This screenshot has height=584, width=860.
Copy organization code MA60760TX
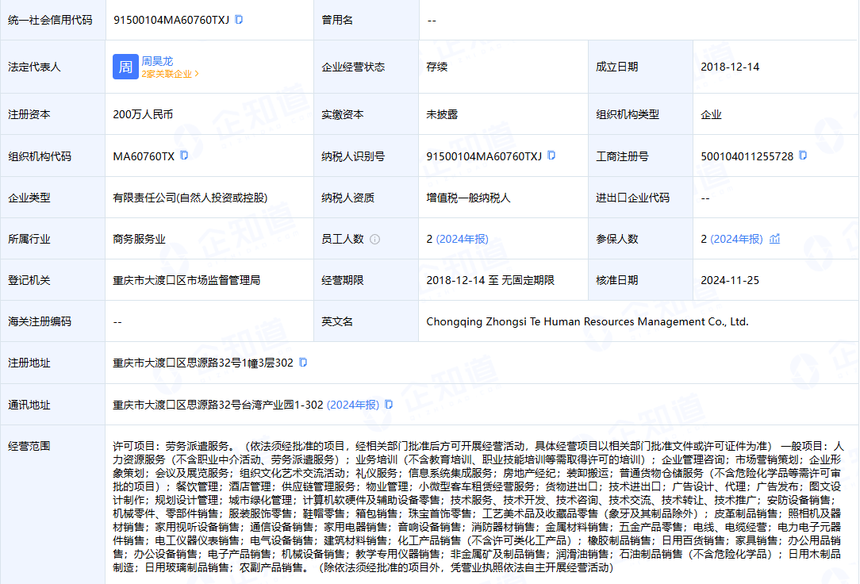(x=184, y=156)
